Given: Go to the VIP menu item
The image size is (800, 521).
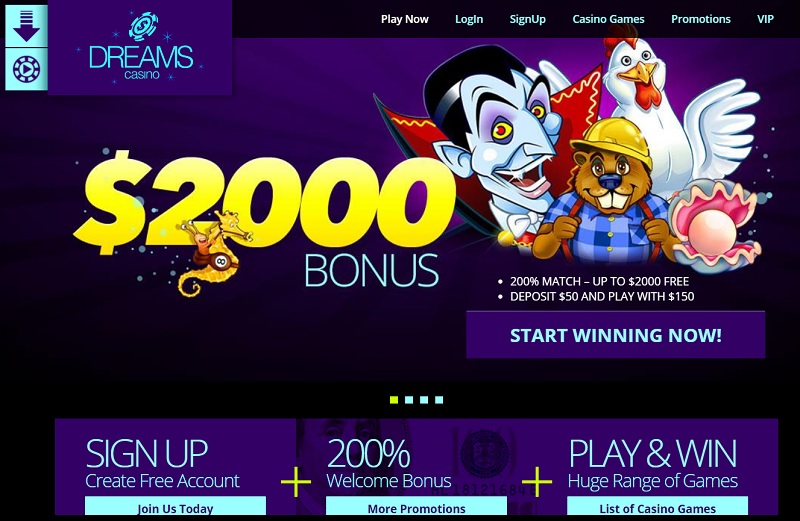Looking at the screenshot, I should (765, 19).
